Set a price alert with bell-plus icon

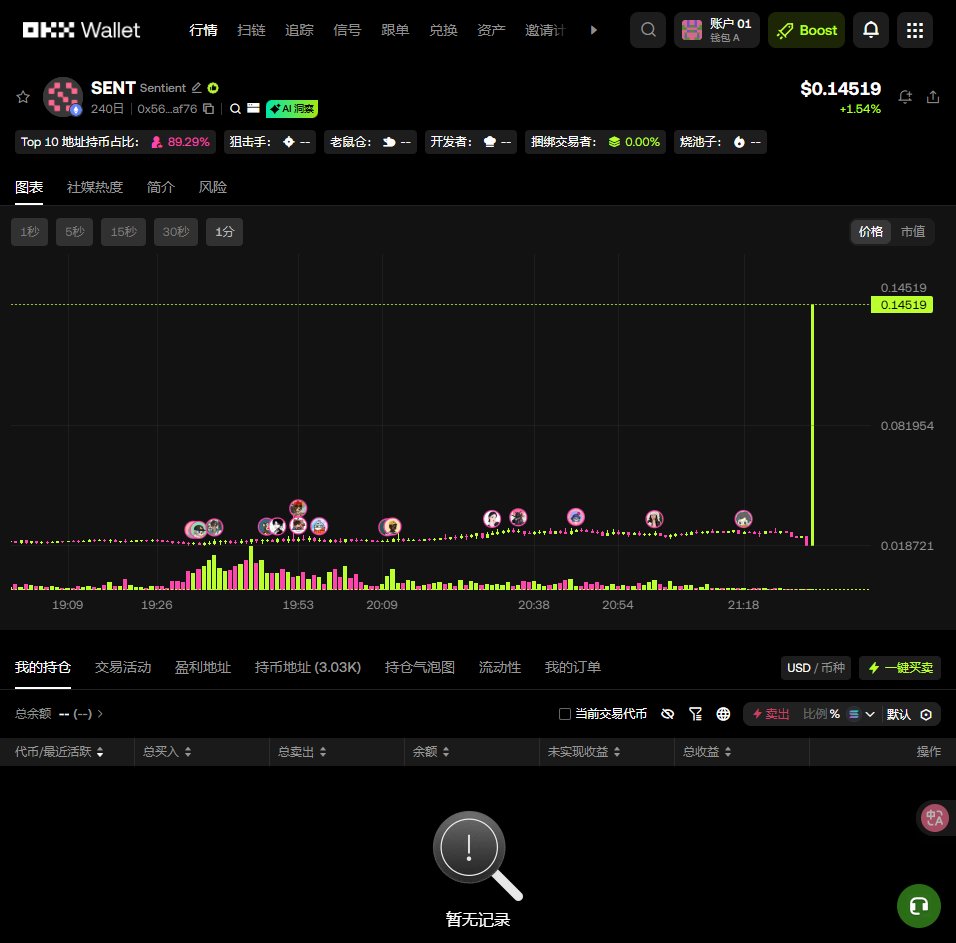pos(905,97)
